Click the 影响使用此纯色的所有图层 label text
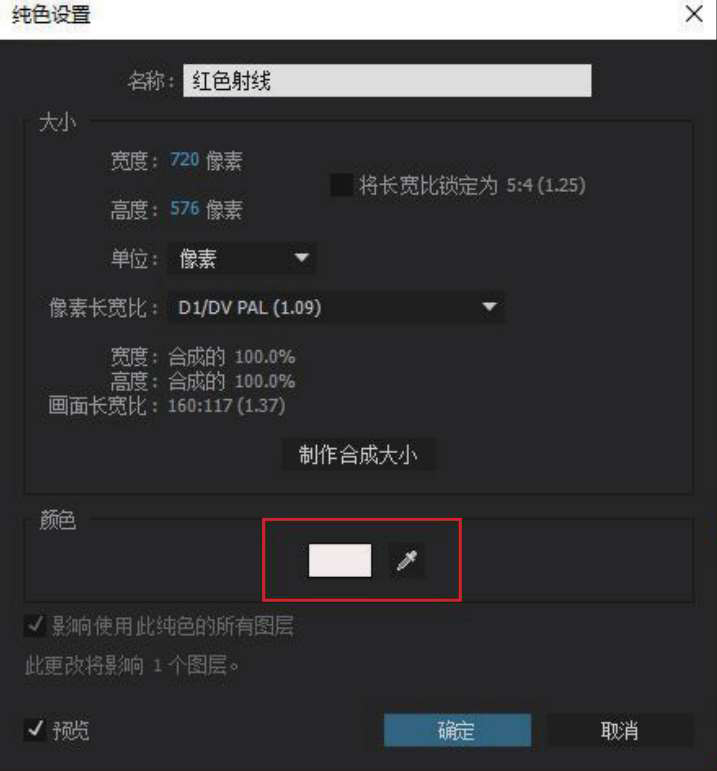Image resolution: width=717 pixels, height=771 pixels. click(x=173, y=626)
